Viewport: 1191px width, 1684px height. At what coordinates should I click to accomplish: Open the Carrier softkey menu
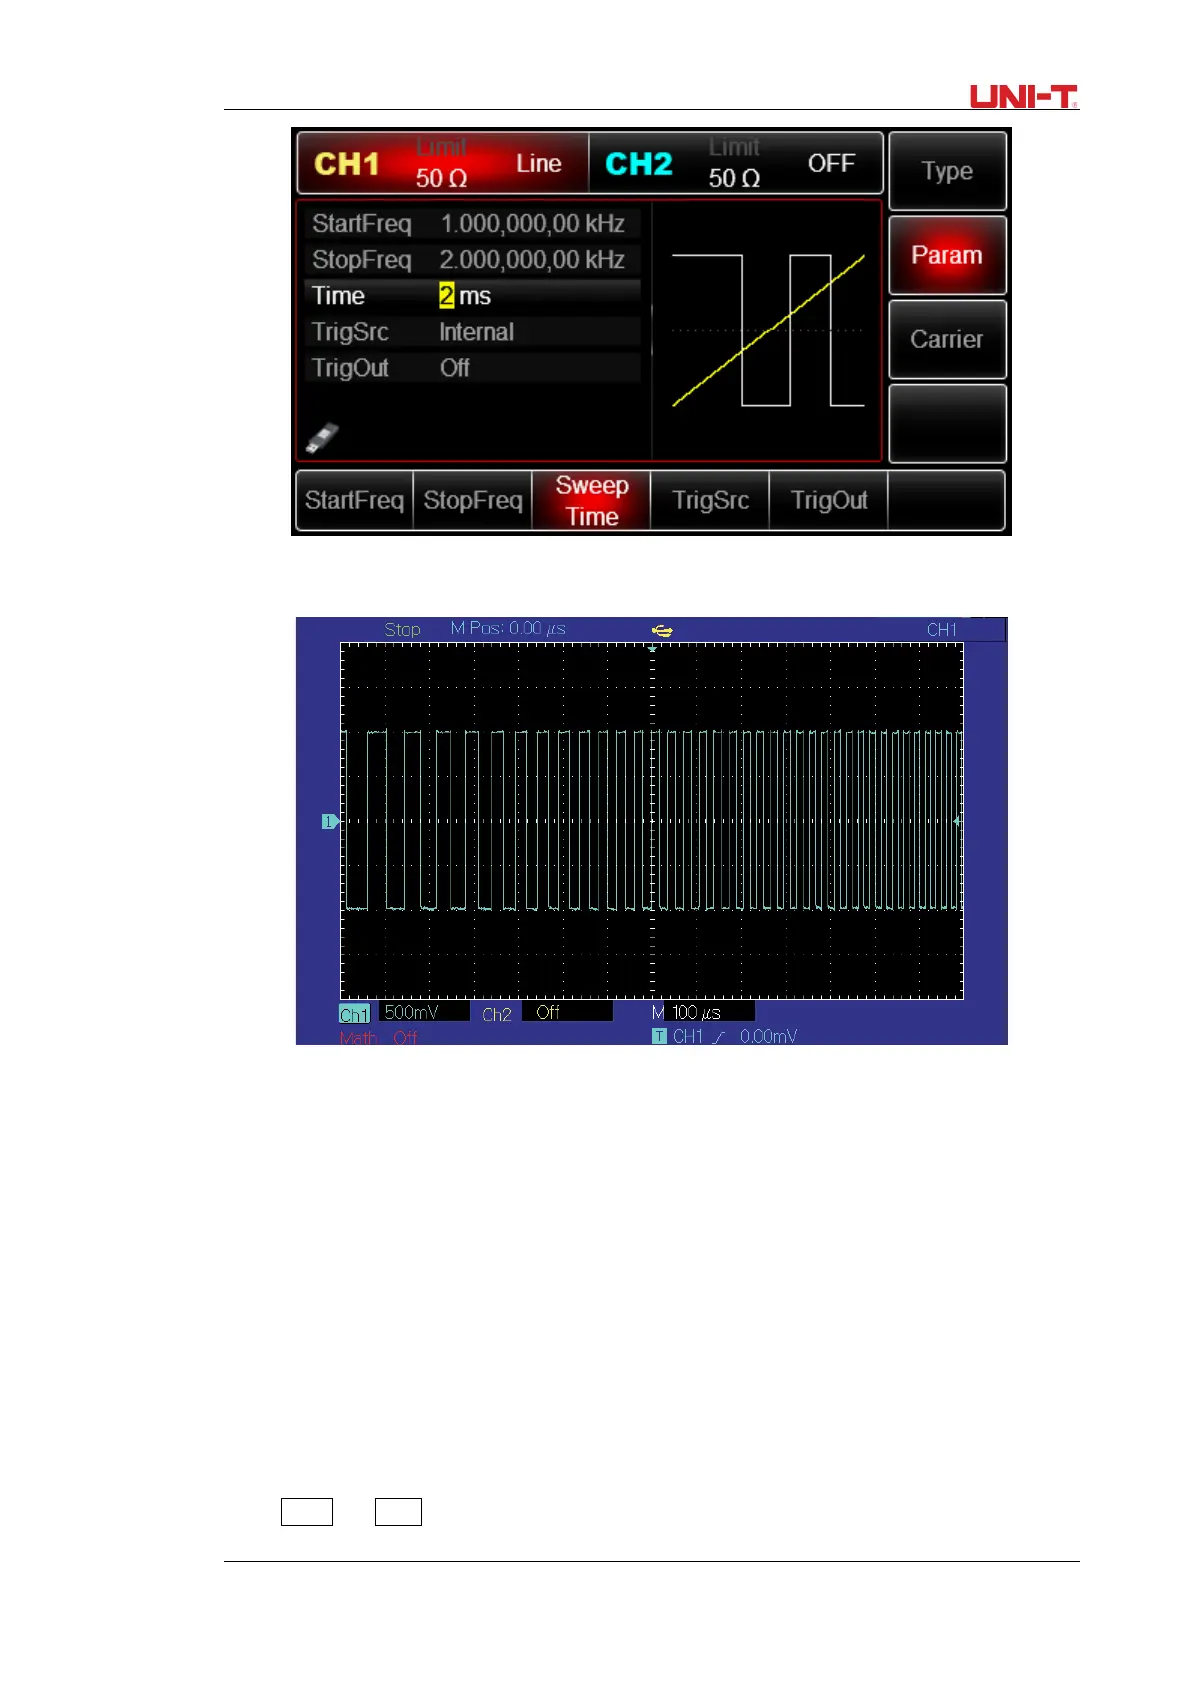[947, 339]
